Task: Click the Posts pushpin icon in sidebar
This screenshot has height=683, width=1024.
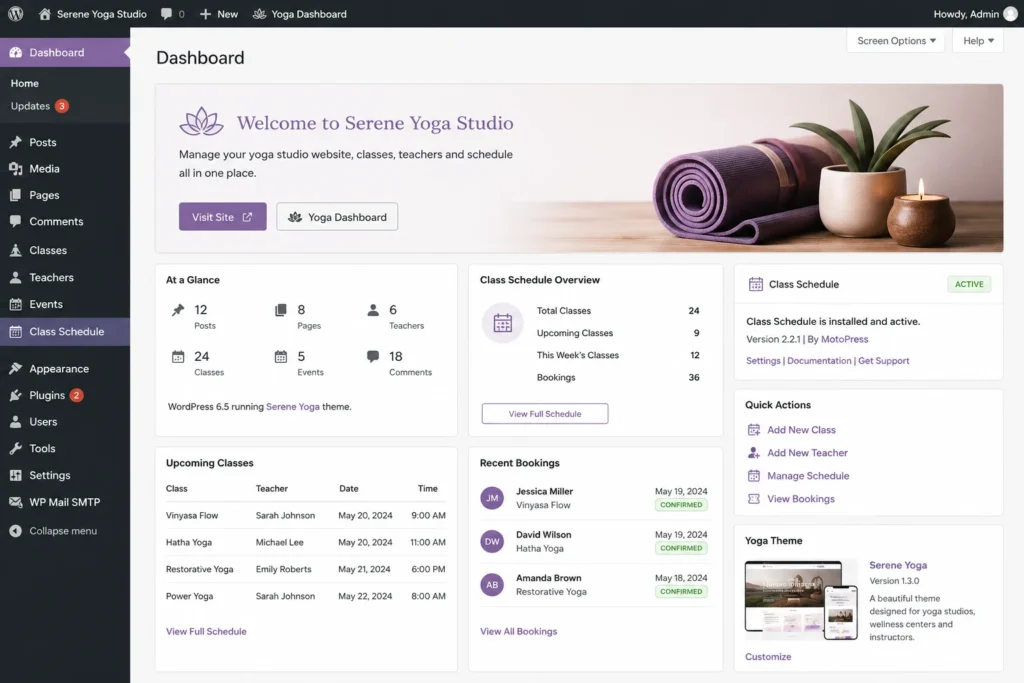Action: (x=16, y=142)
